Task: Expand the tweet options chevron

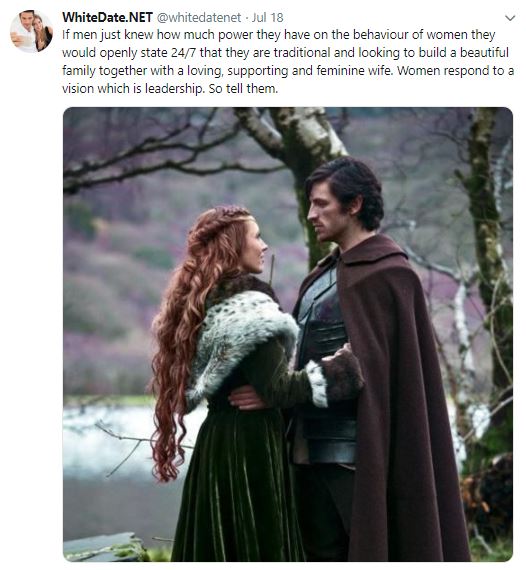Action: click(x=510, y=18)
